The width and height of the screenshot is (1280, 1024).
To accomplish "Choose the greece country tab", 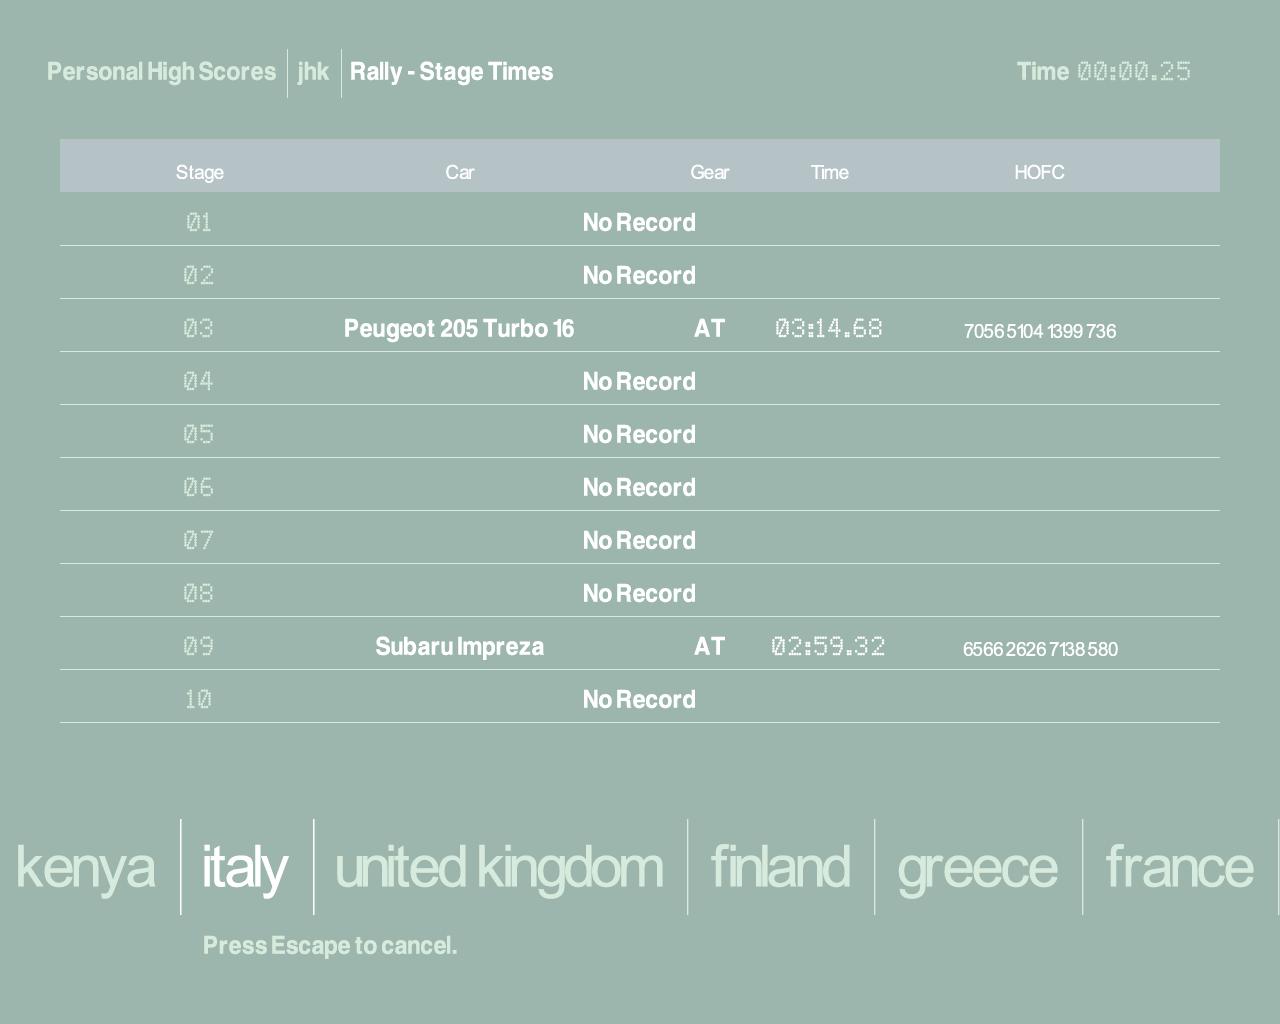I will pyautogui.click(x=977, y=867).
